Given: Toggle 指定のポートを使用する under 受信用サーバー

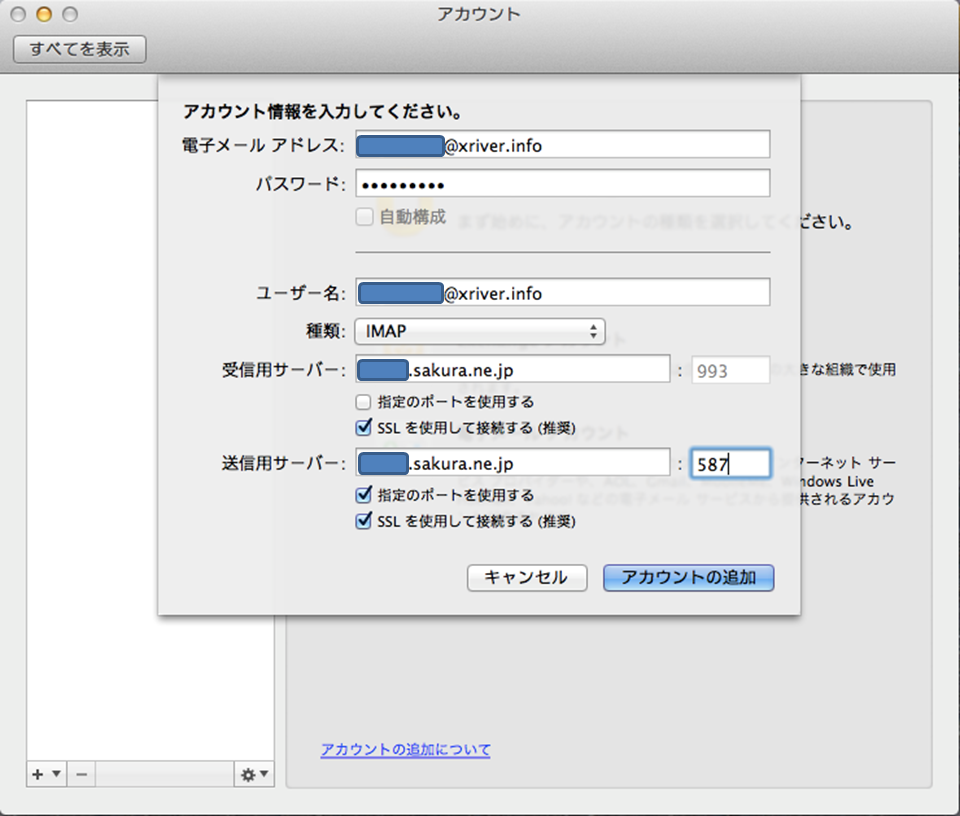Looking at the screenshot, I should click(x=365, y=402).
